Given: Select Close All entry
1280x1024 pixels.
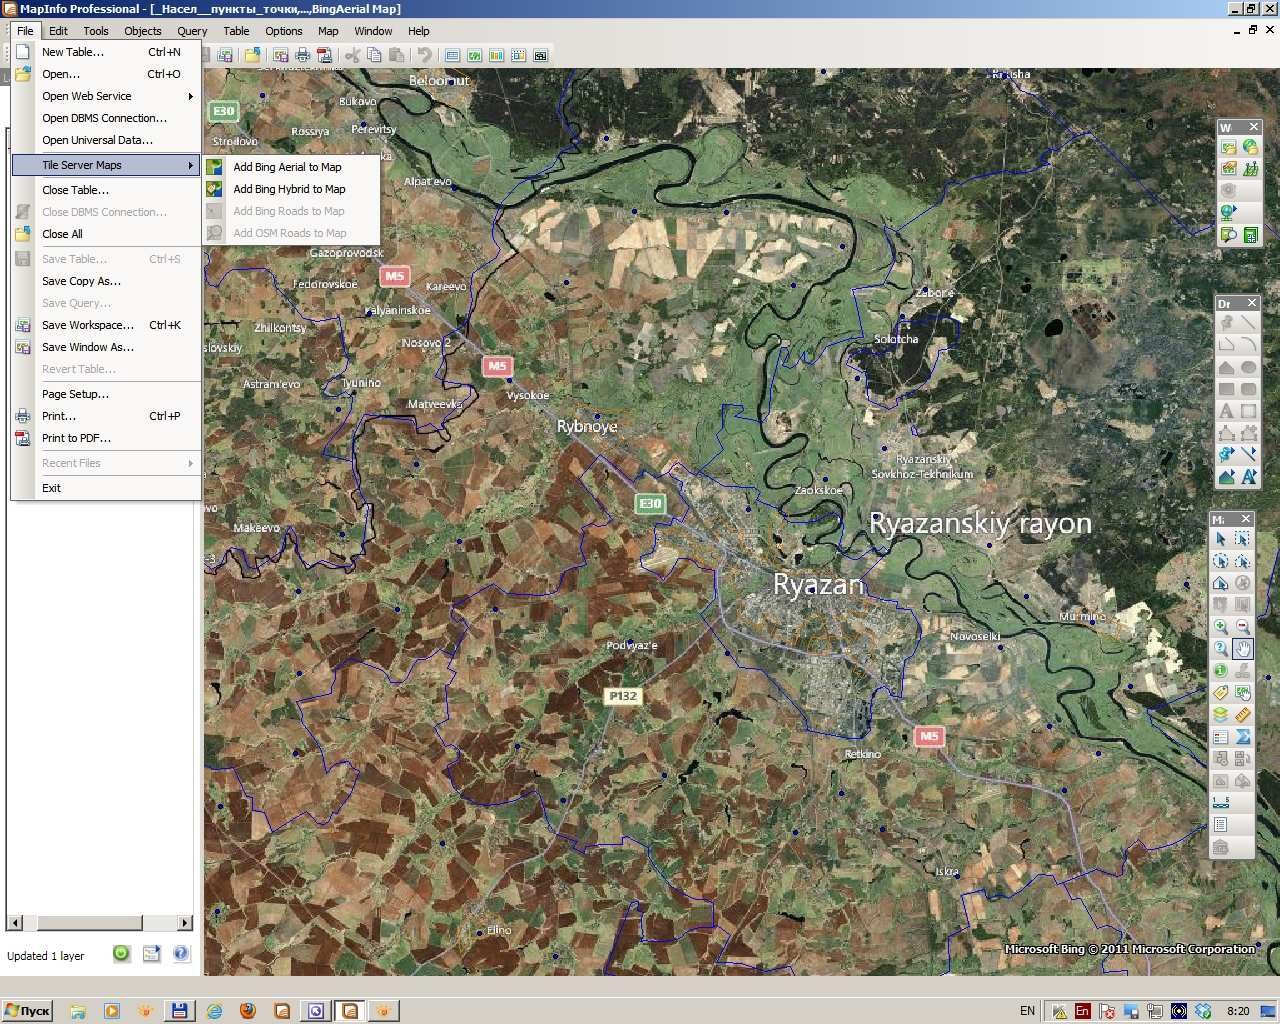Looking at the screenshot, I should pos(106,234).
